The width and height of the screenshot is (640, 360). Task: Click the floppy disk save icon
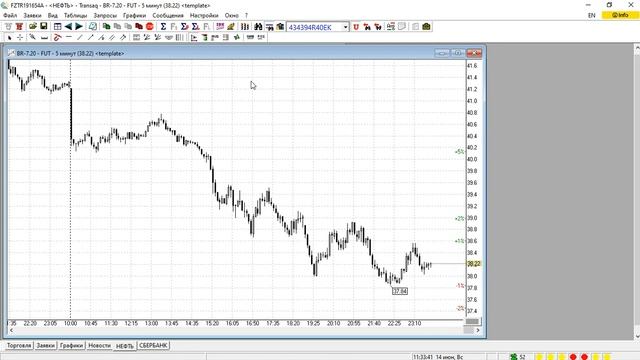[x=43, y=27]
